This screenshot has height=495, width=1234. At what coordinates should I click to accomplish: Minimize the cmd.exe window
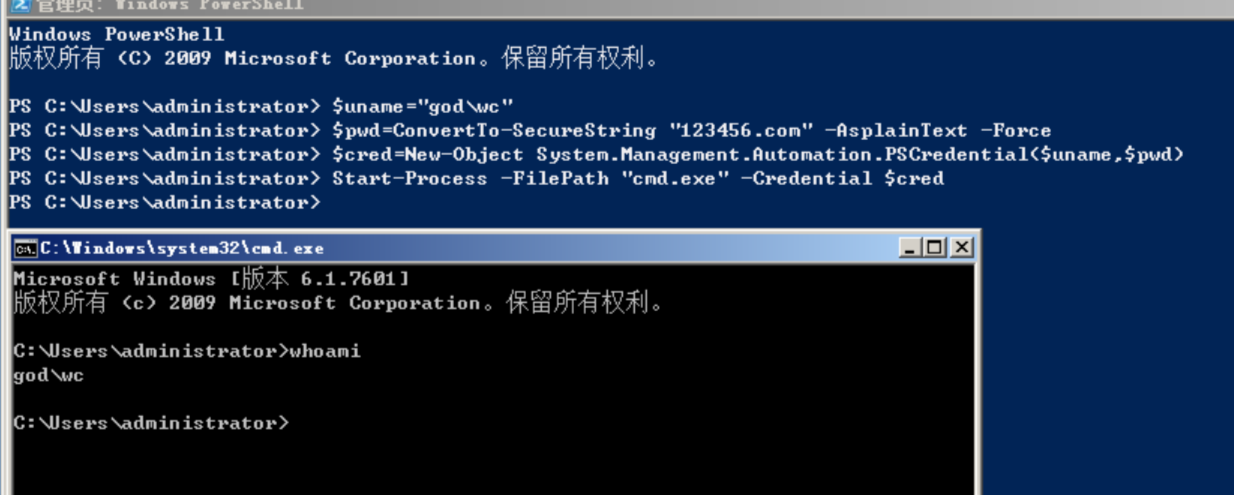pyautogui.click(x=909, y=247)
